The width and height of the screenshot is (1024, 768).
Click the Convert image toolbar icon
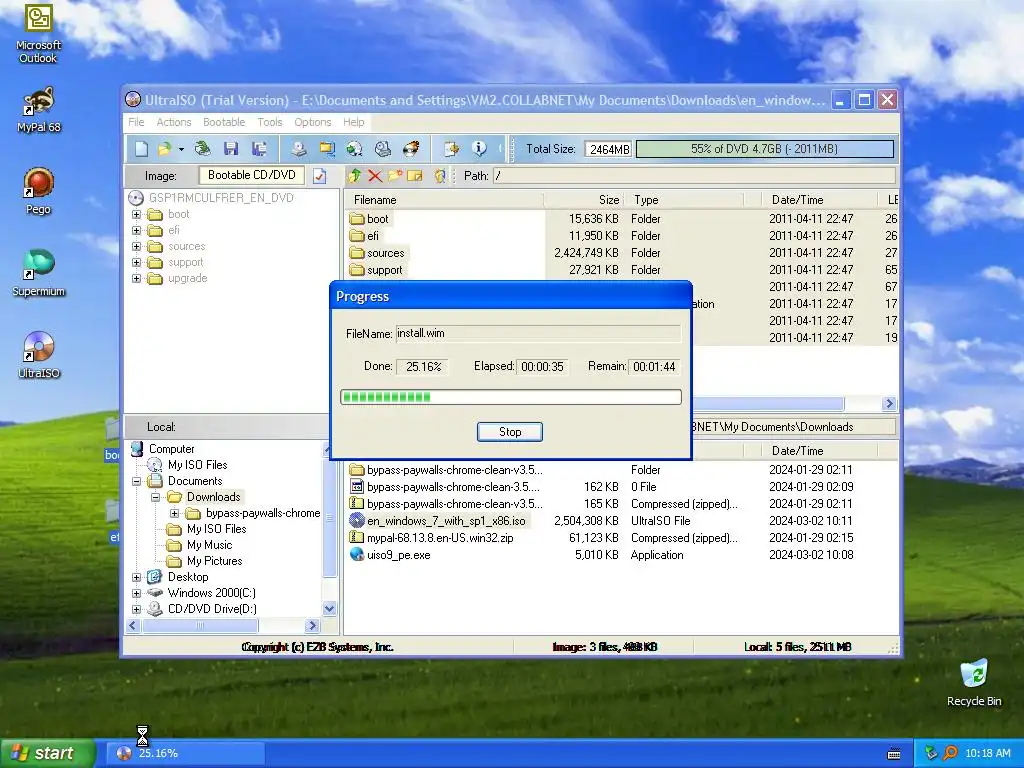[x=355, y=149]
